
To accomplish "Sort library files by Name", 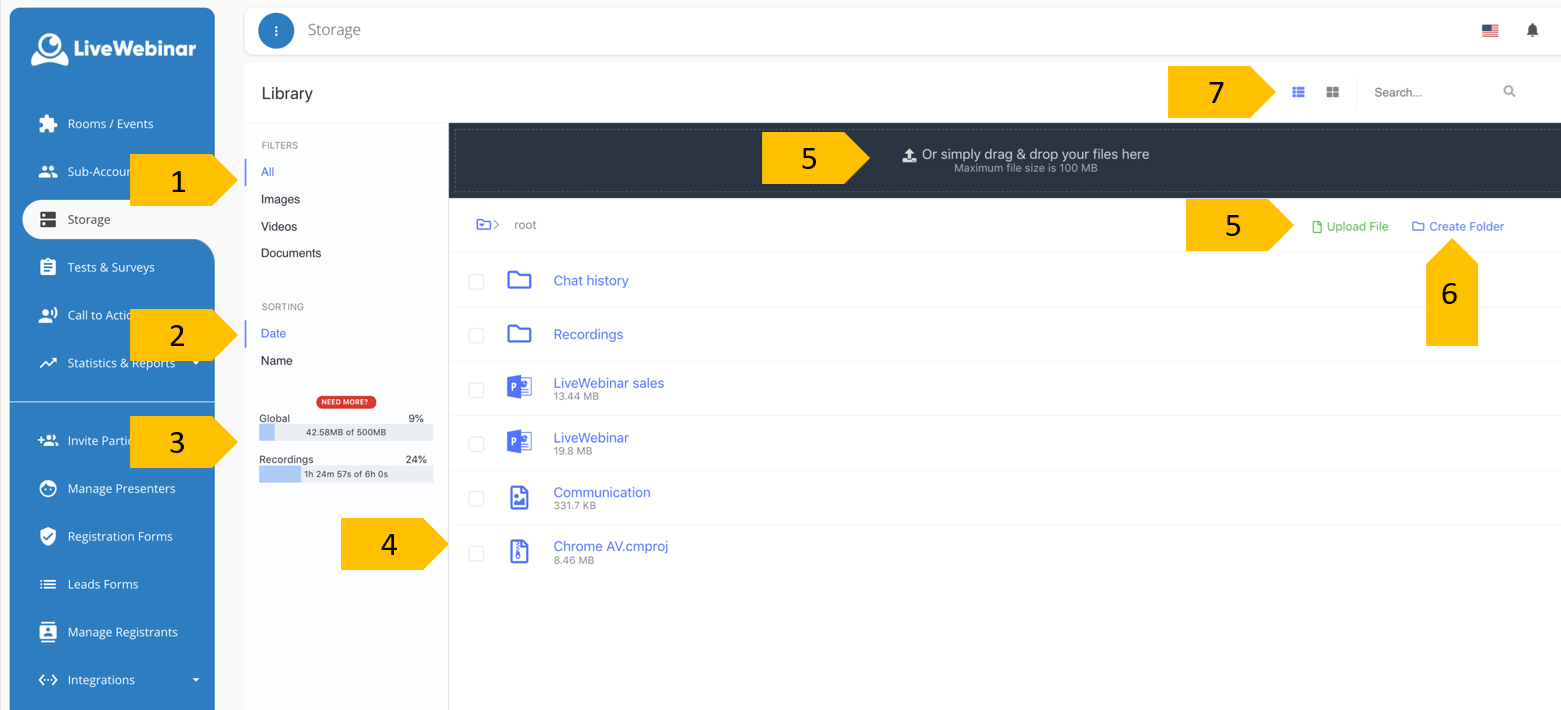I will pyautogui.click(x=277, y=360).
